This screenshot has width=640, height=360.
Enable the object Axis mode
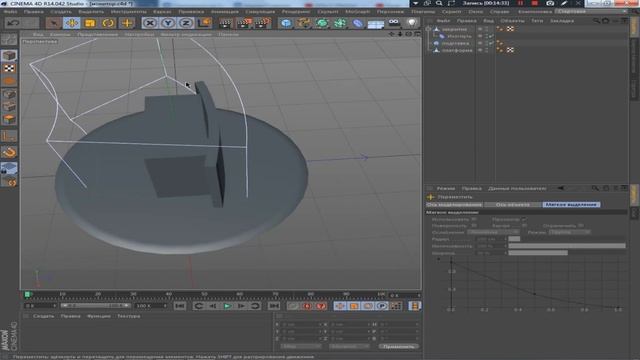tap(9, 136)
